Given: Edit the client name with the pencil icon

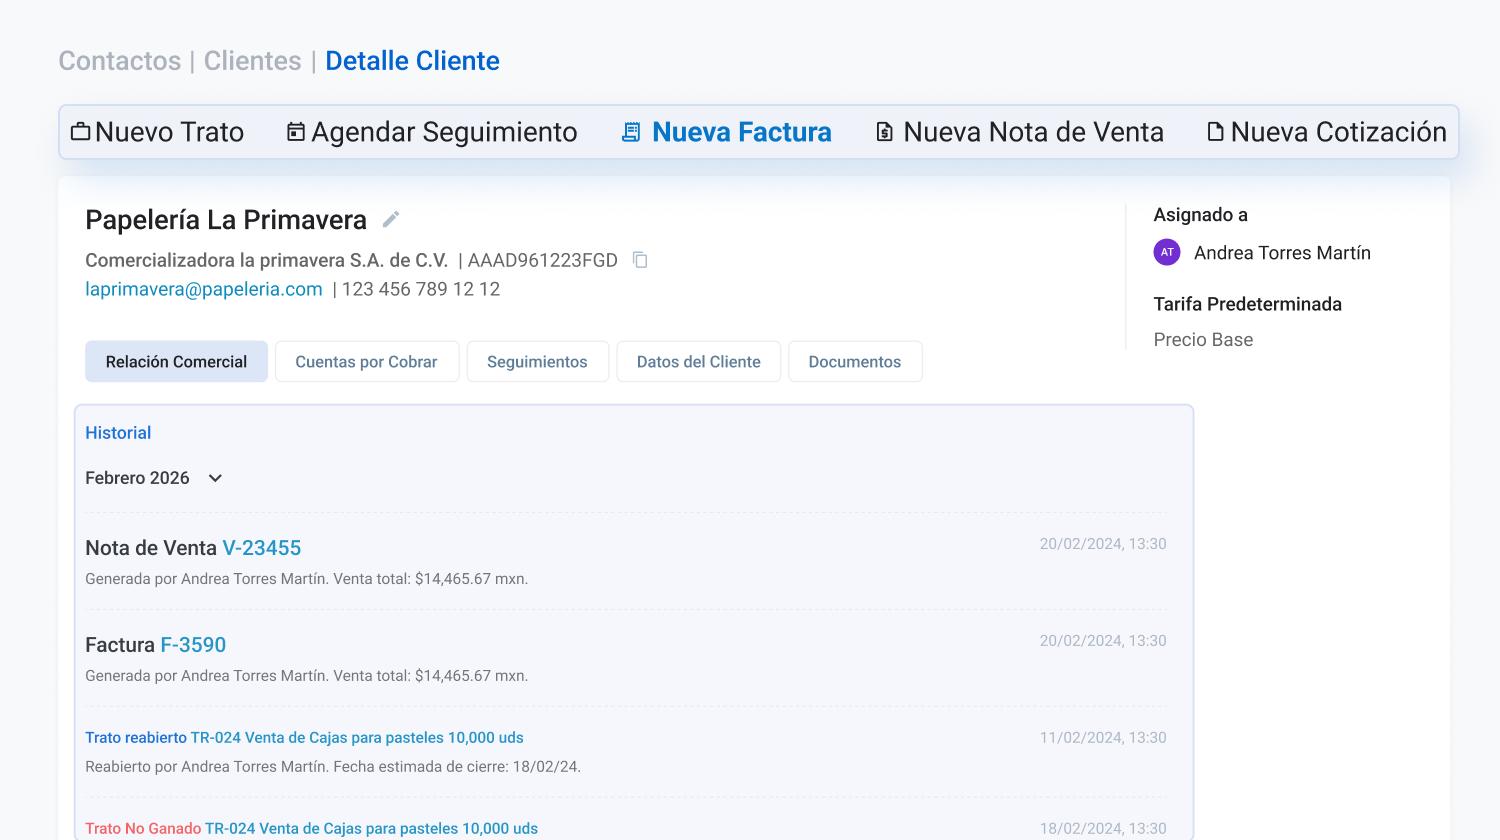Looking at the screenshot, I should click(x=391, y=219).
